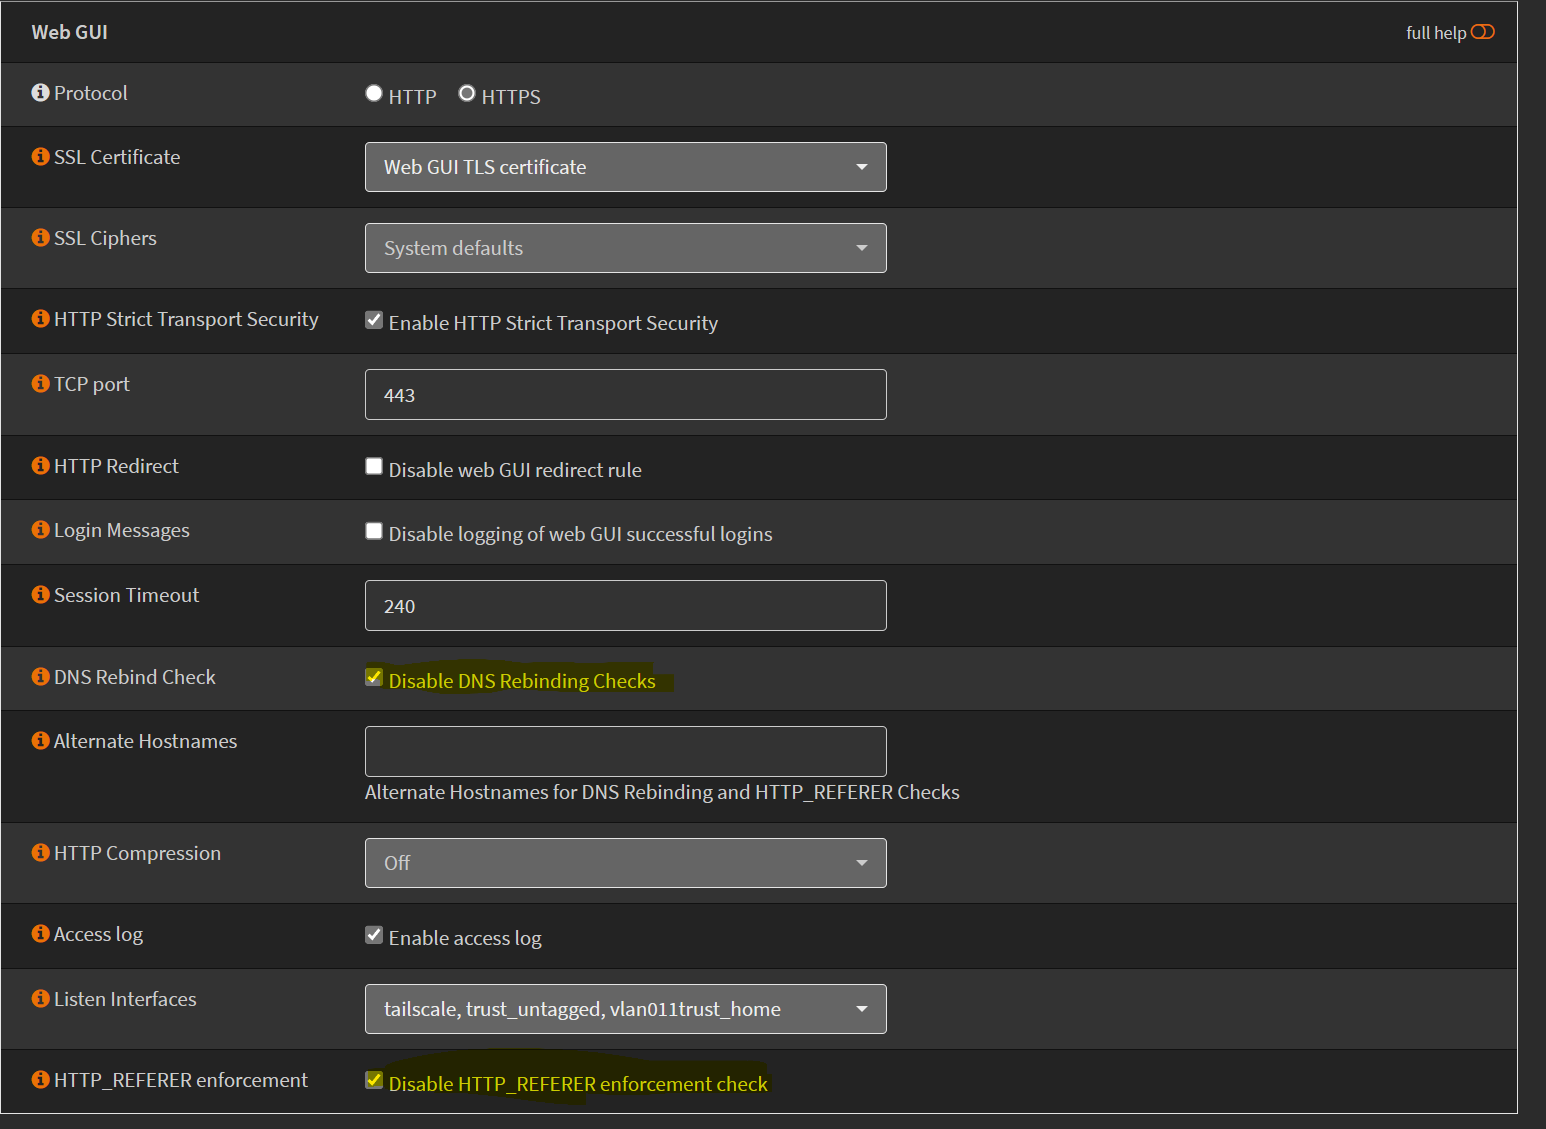This screenshot has width=1546, height=1129.
Task: Click the DNS Rebind Check info icon
Action: click(40, 676)
